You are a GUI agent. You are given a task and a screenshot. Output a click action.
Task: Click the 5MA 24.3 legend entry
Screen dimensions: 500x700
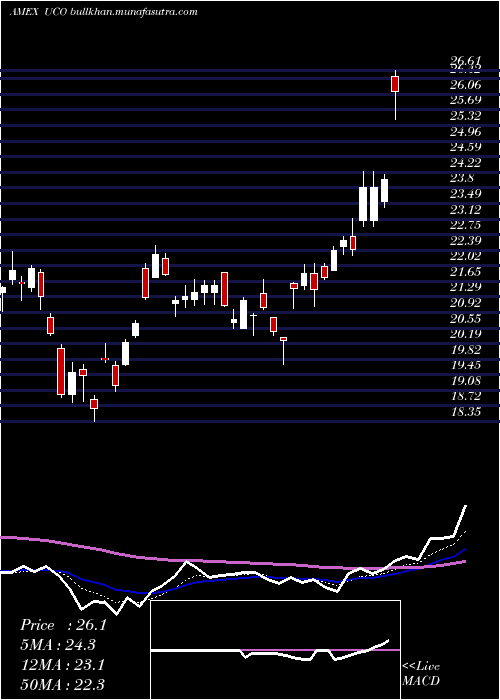pyautogui.click(x=58, y=645)
